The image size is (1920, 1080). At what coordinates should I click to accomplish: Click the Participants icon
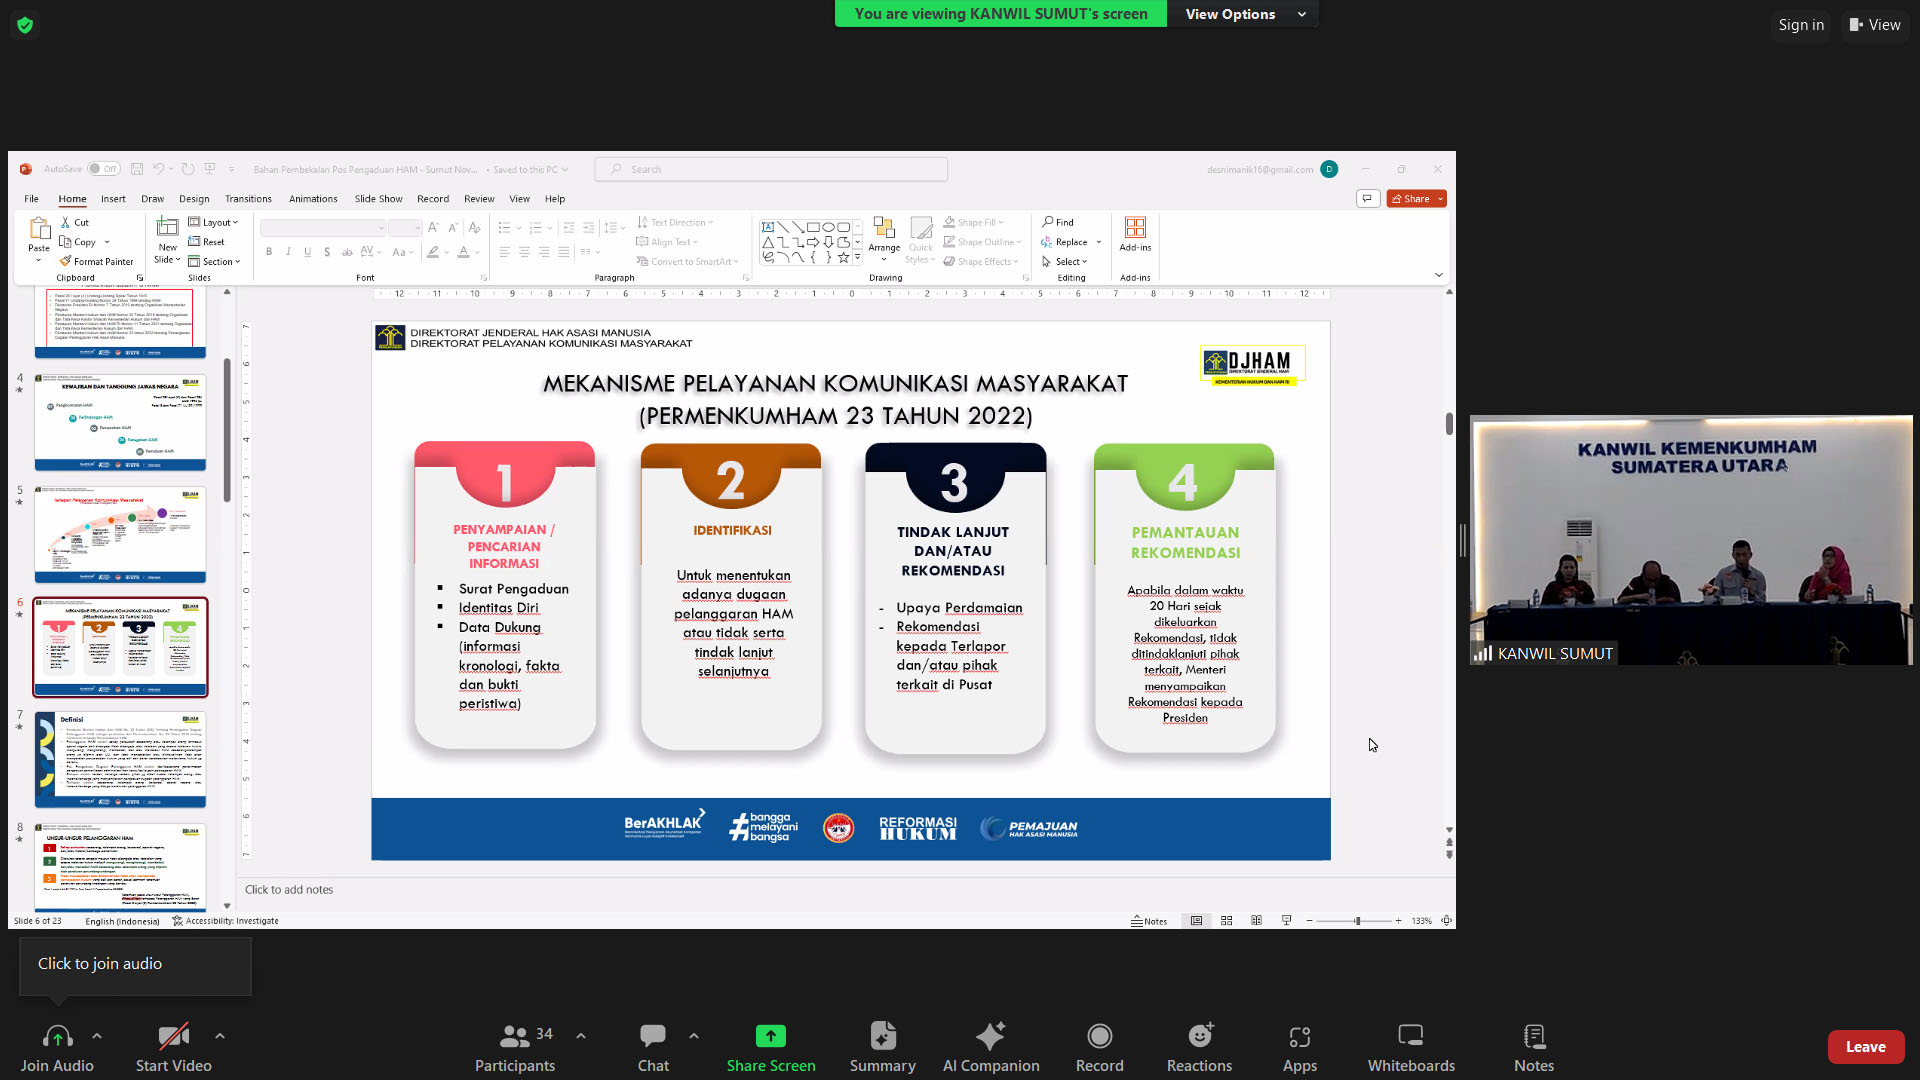(x=515, y=1036)
